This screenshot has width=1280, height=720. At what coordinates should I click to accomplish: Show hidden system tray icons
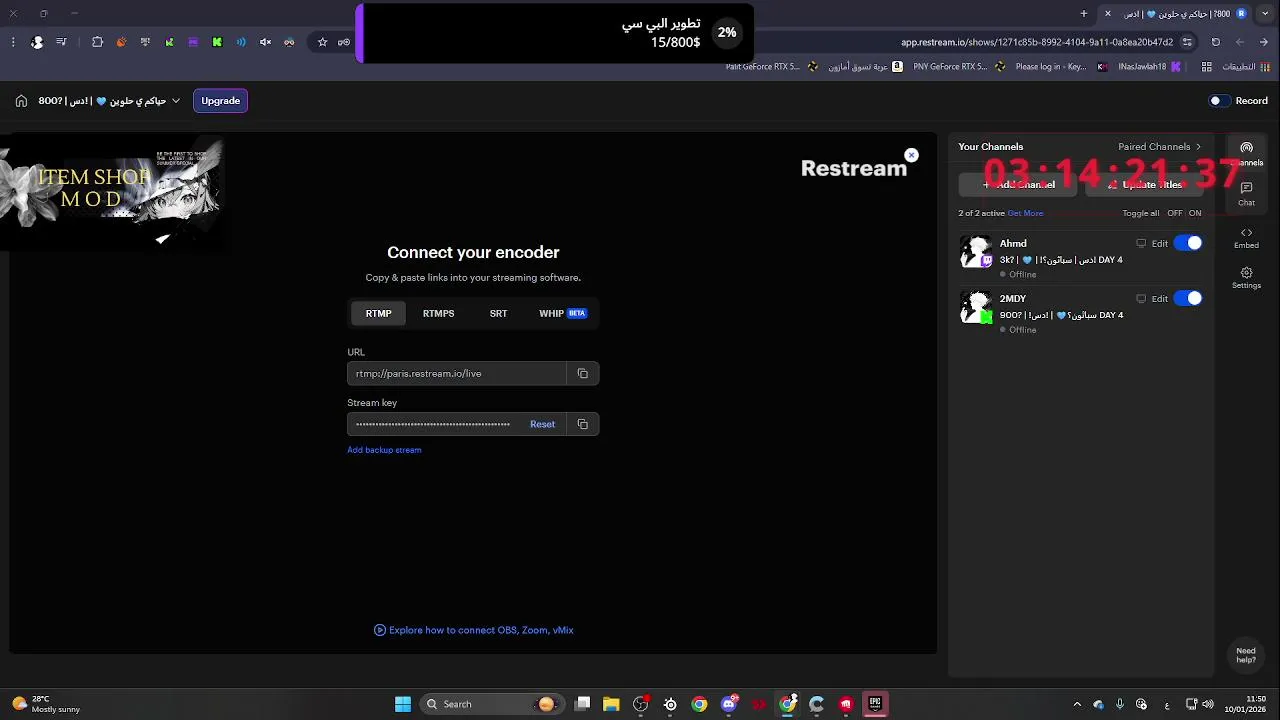click(x=1077, y=704)
